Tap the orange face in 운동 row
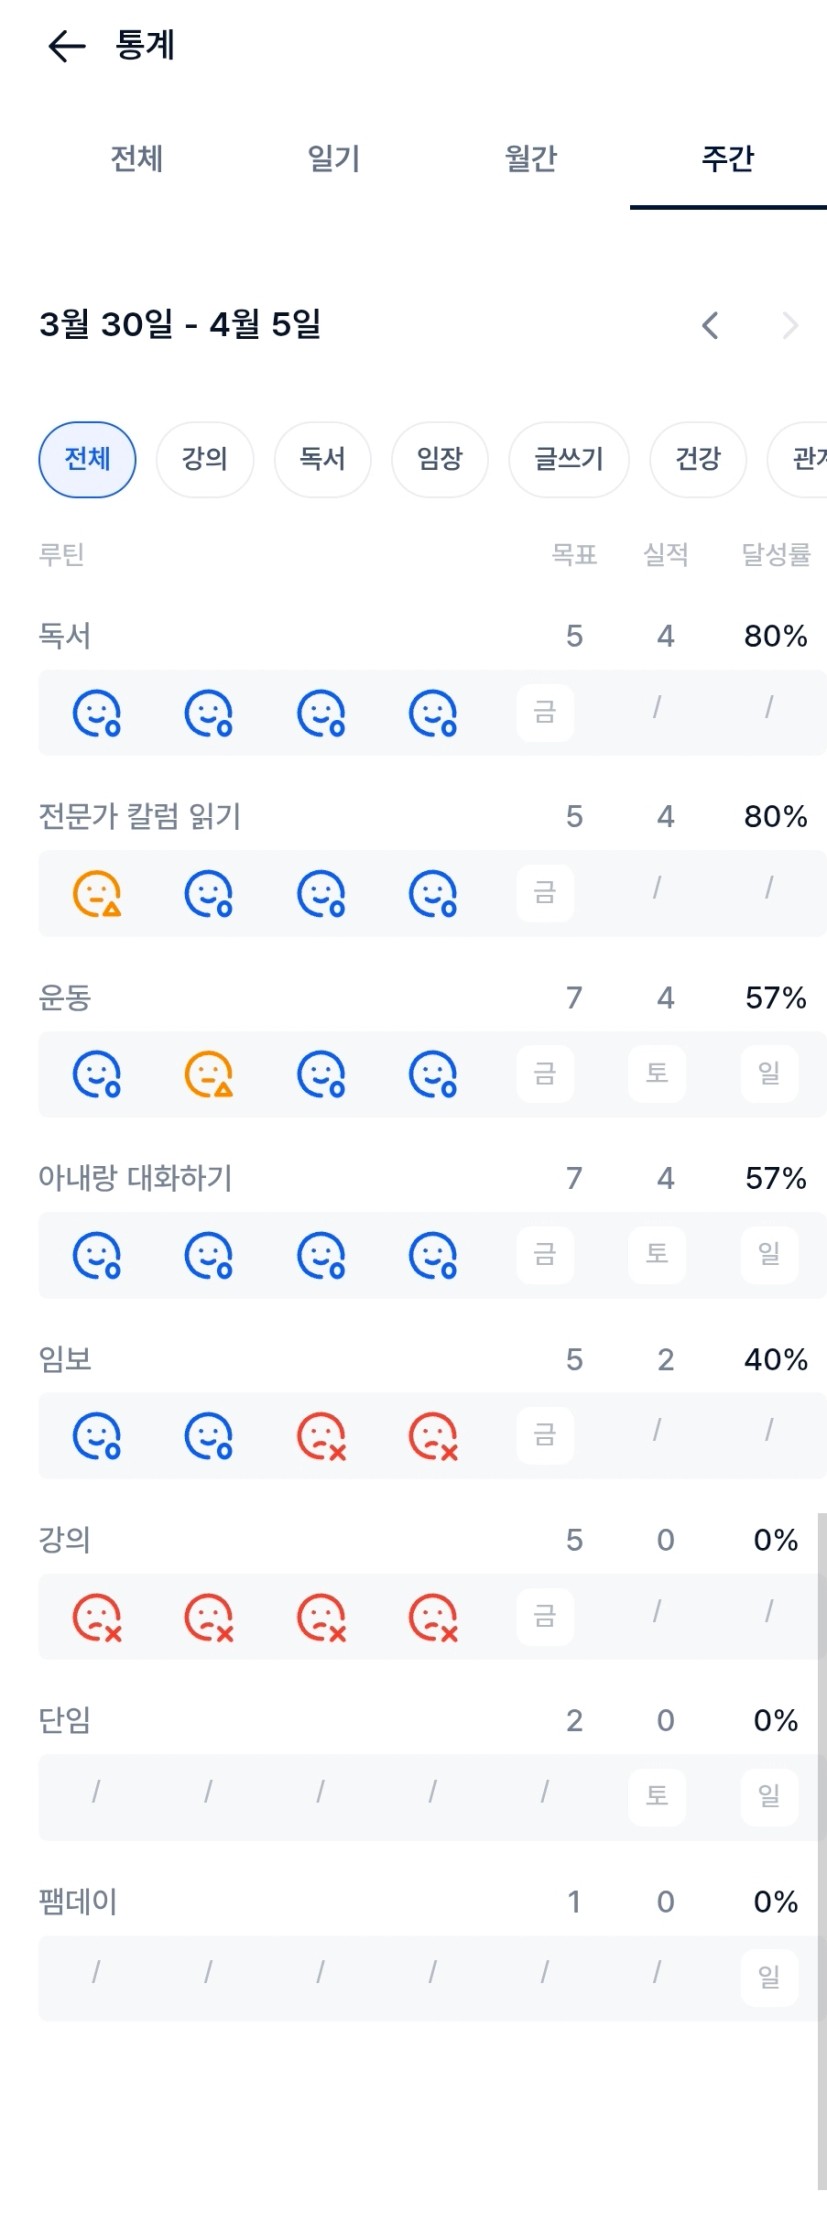827x2213 pixels. pos(209,1074)
